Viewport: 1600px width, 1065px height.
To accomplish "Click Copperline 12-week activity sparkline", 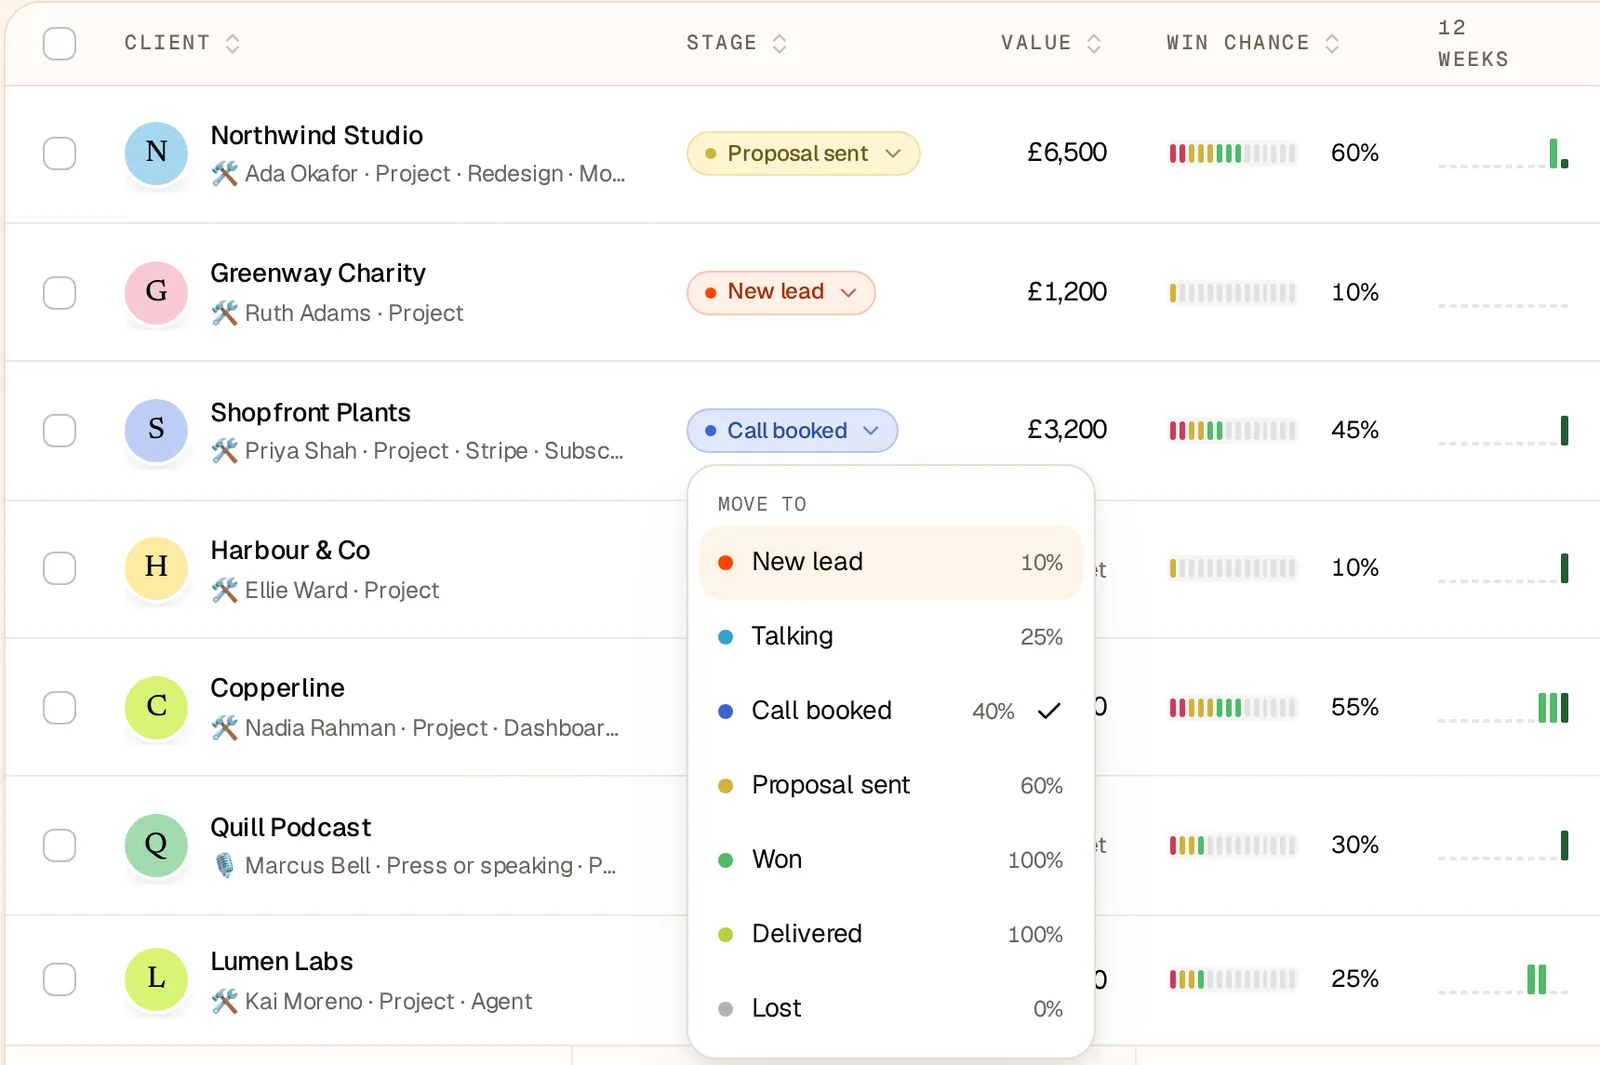I will coord(1503,707).
